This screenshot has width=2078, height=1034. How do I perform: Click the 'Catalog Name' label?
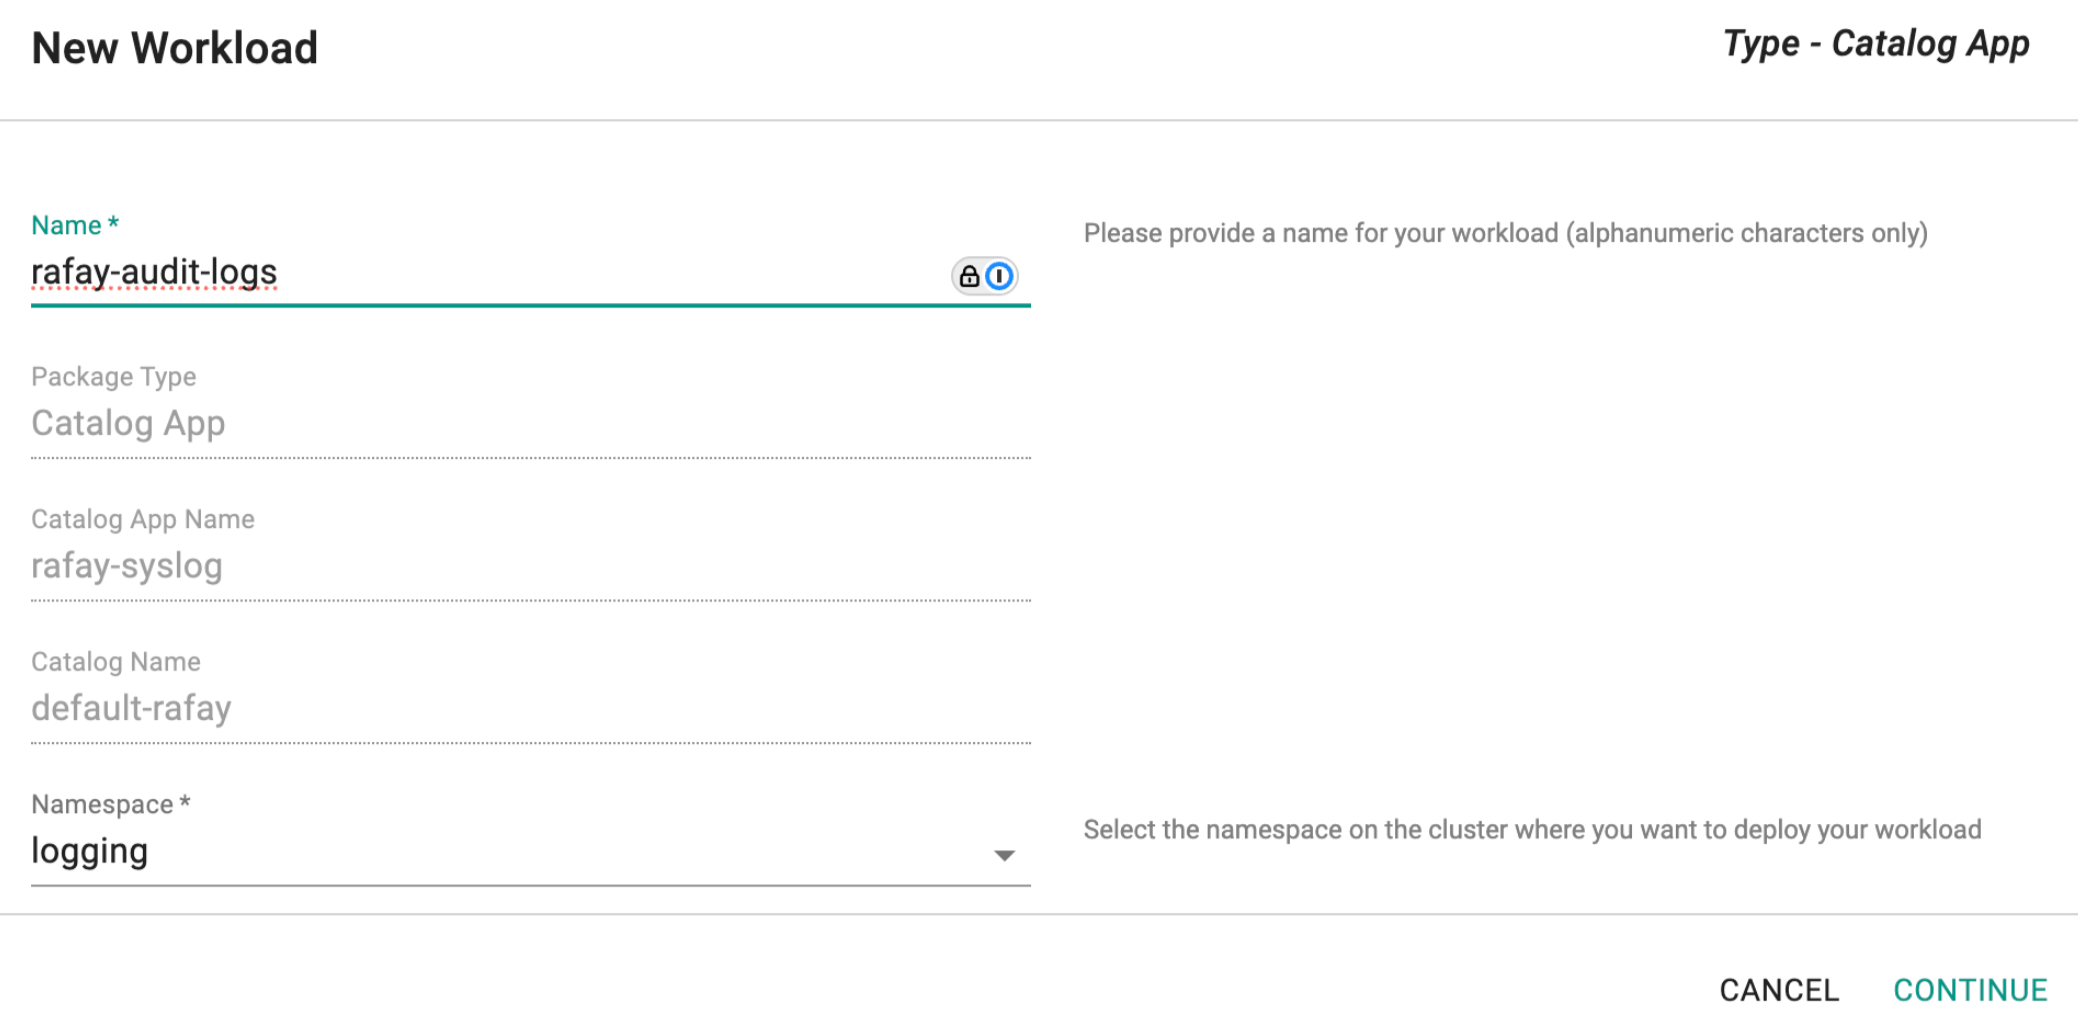(115, 662)
